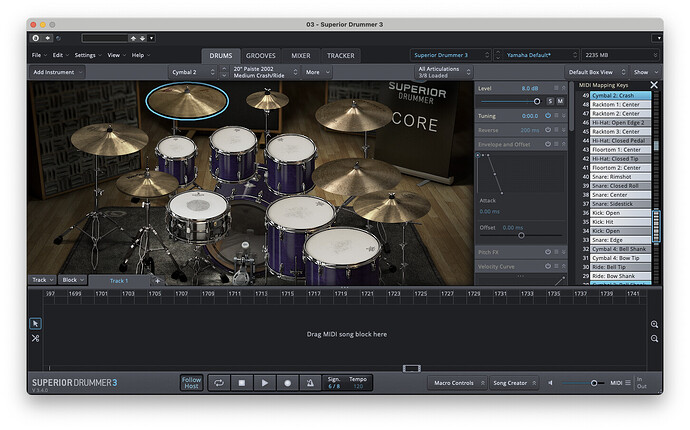Viewport: 690px width, 430px height.
Task: Toggle the Reverse power switch
Action: pyautogui.click(x=548, y=130)
